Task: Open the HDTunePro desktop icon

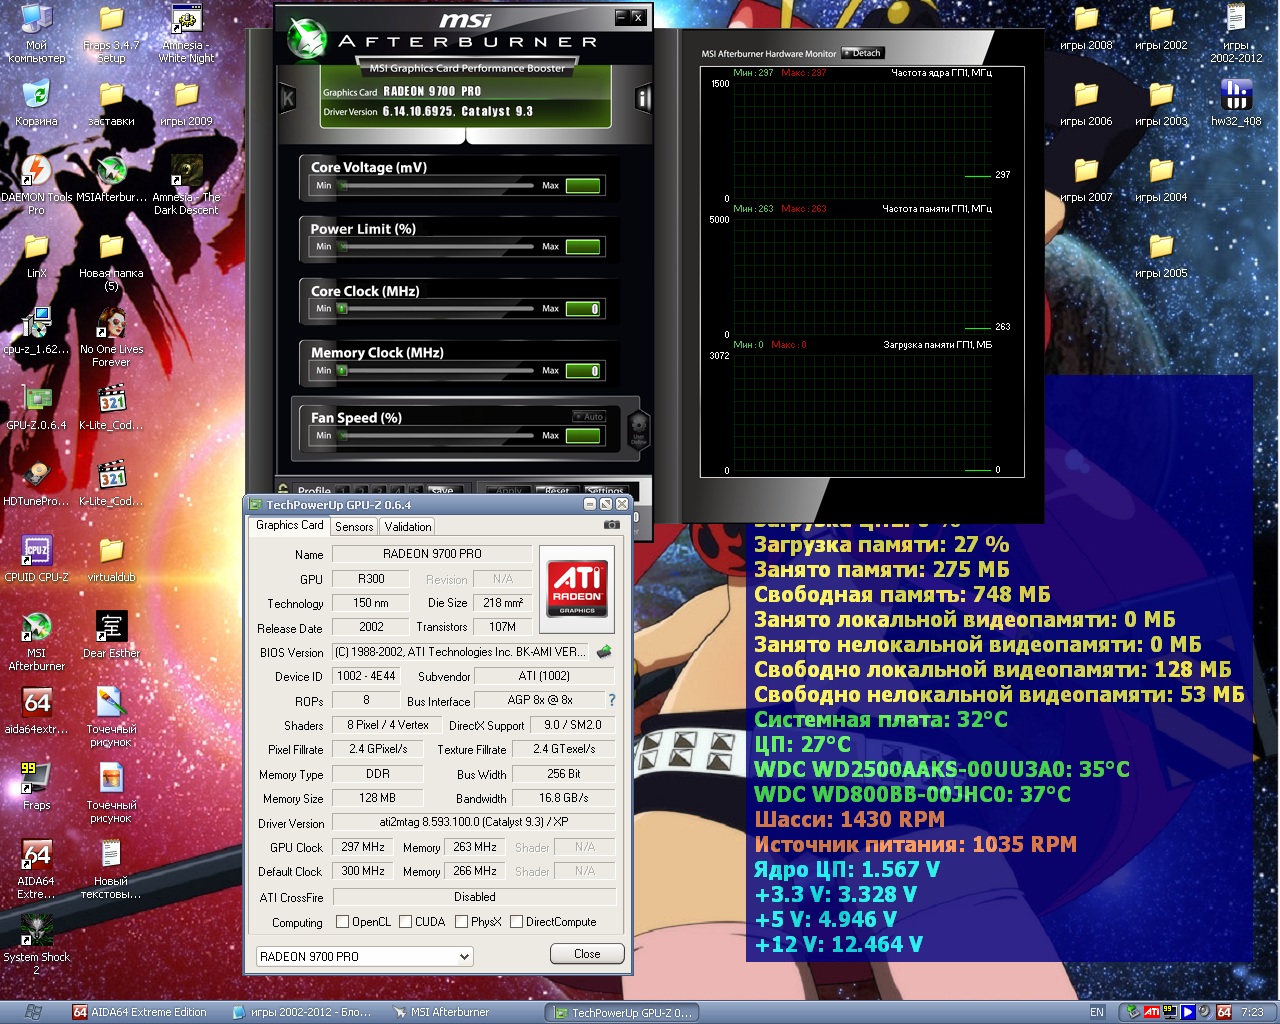Action: 36,484
